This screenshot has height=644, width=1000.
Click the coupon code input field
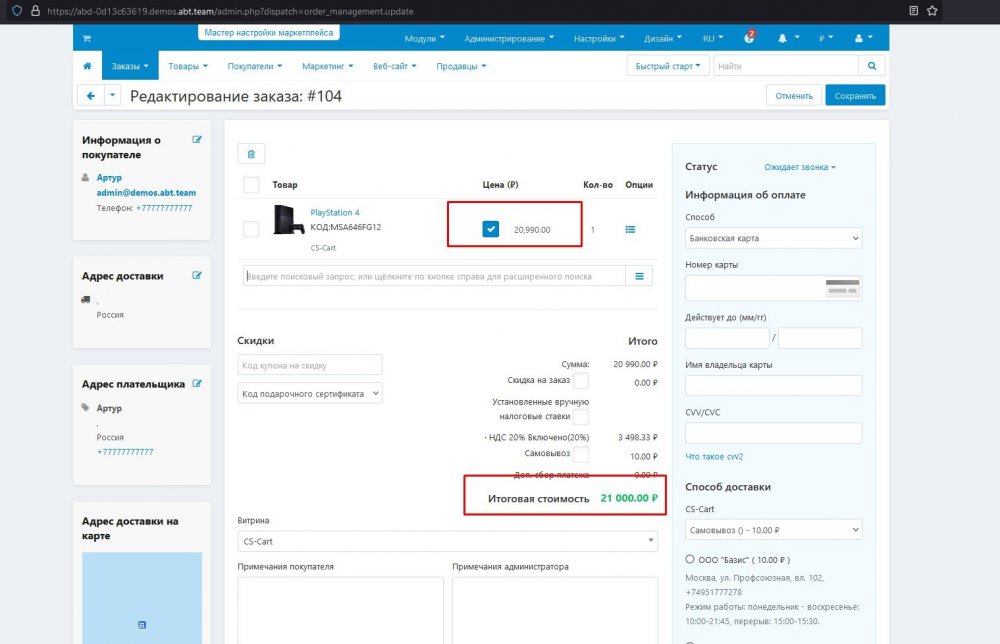click(x=310, y=365)
